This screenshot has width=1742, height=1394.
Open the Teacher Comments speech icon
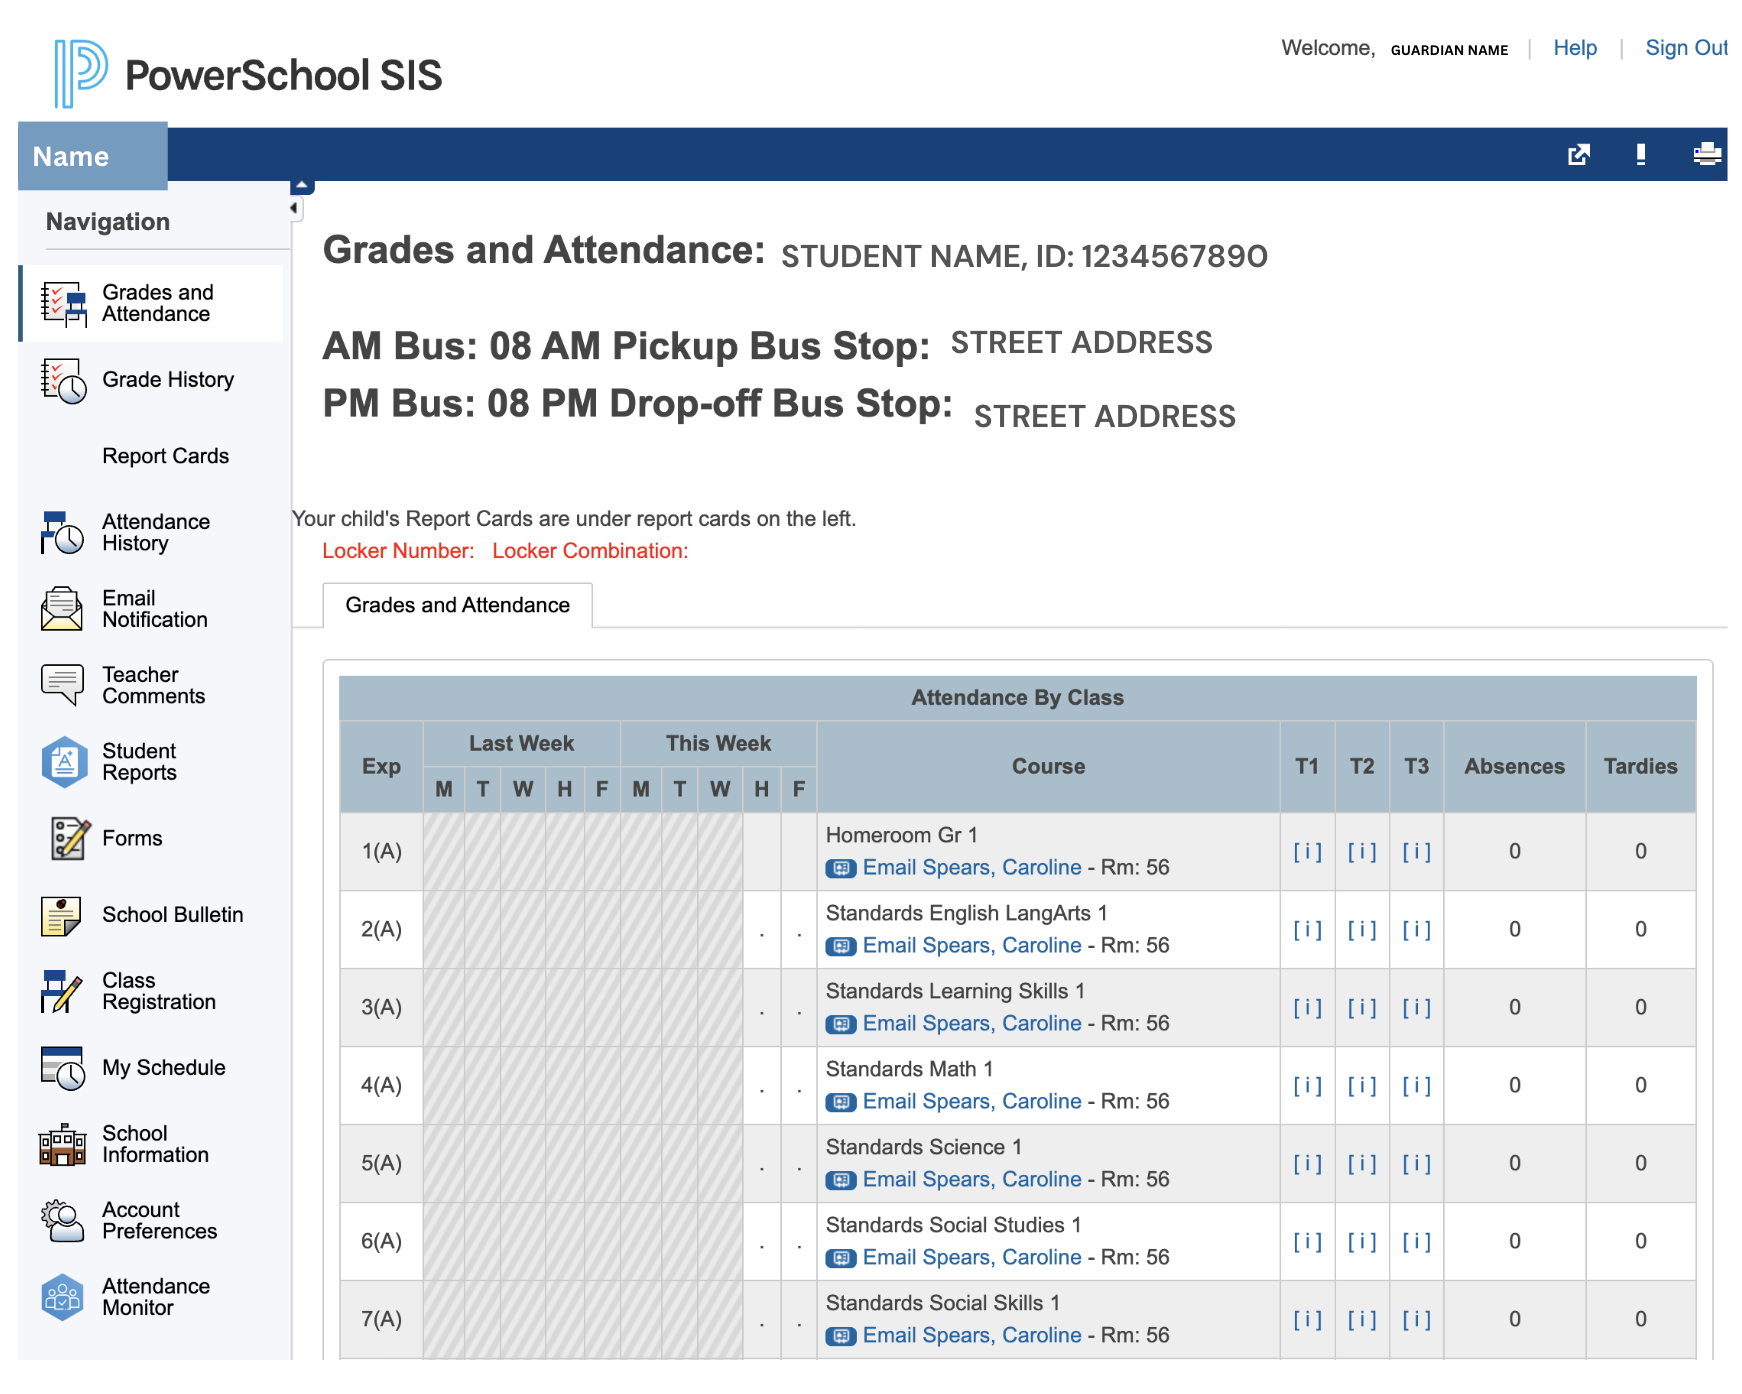click(61, 685)
